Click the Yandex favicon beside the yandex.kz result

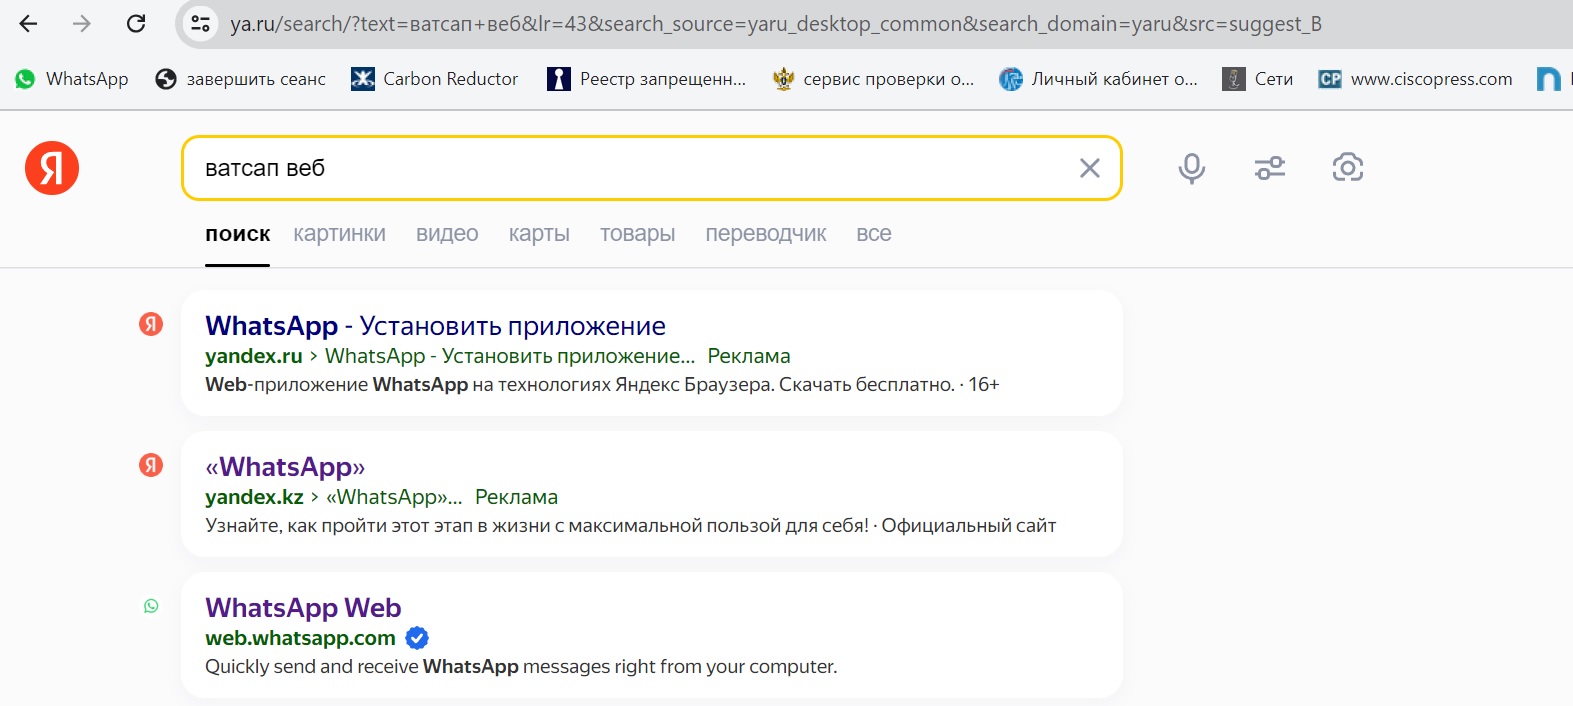click(x=151, y=464)
